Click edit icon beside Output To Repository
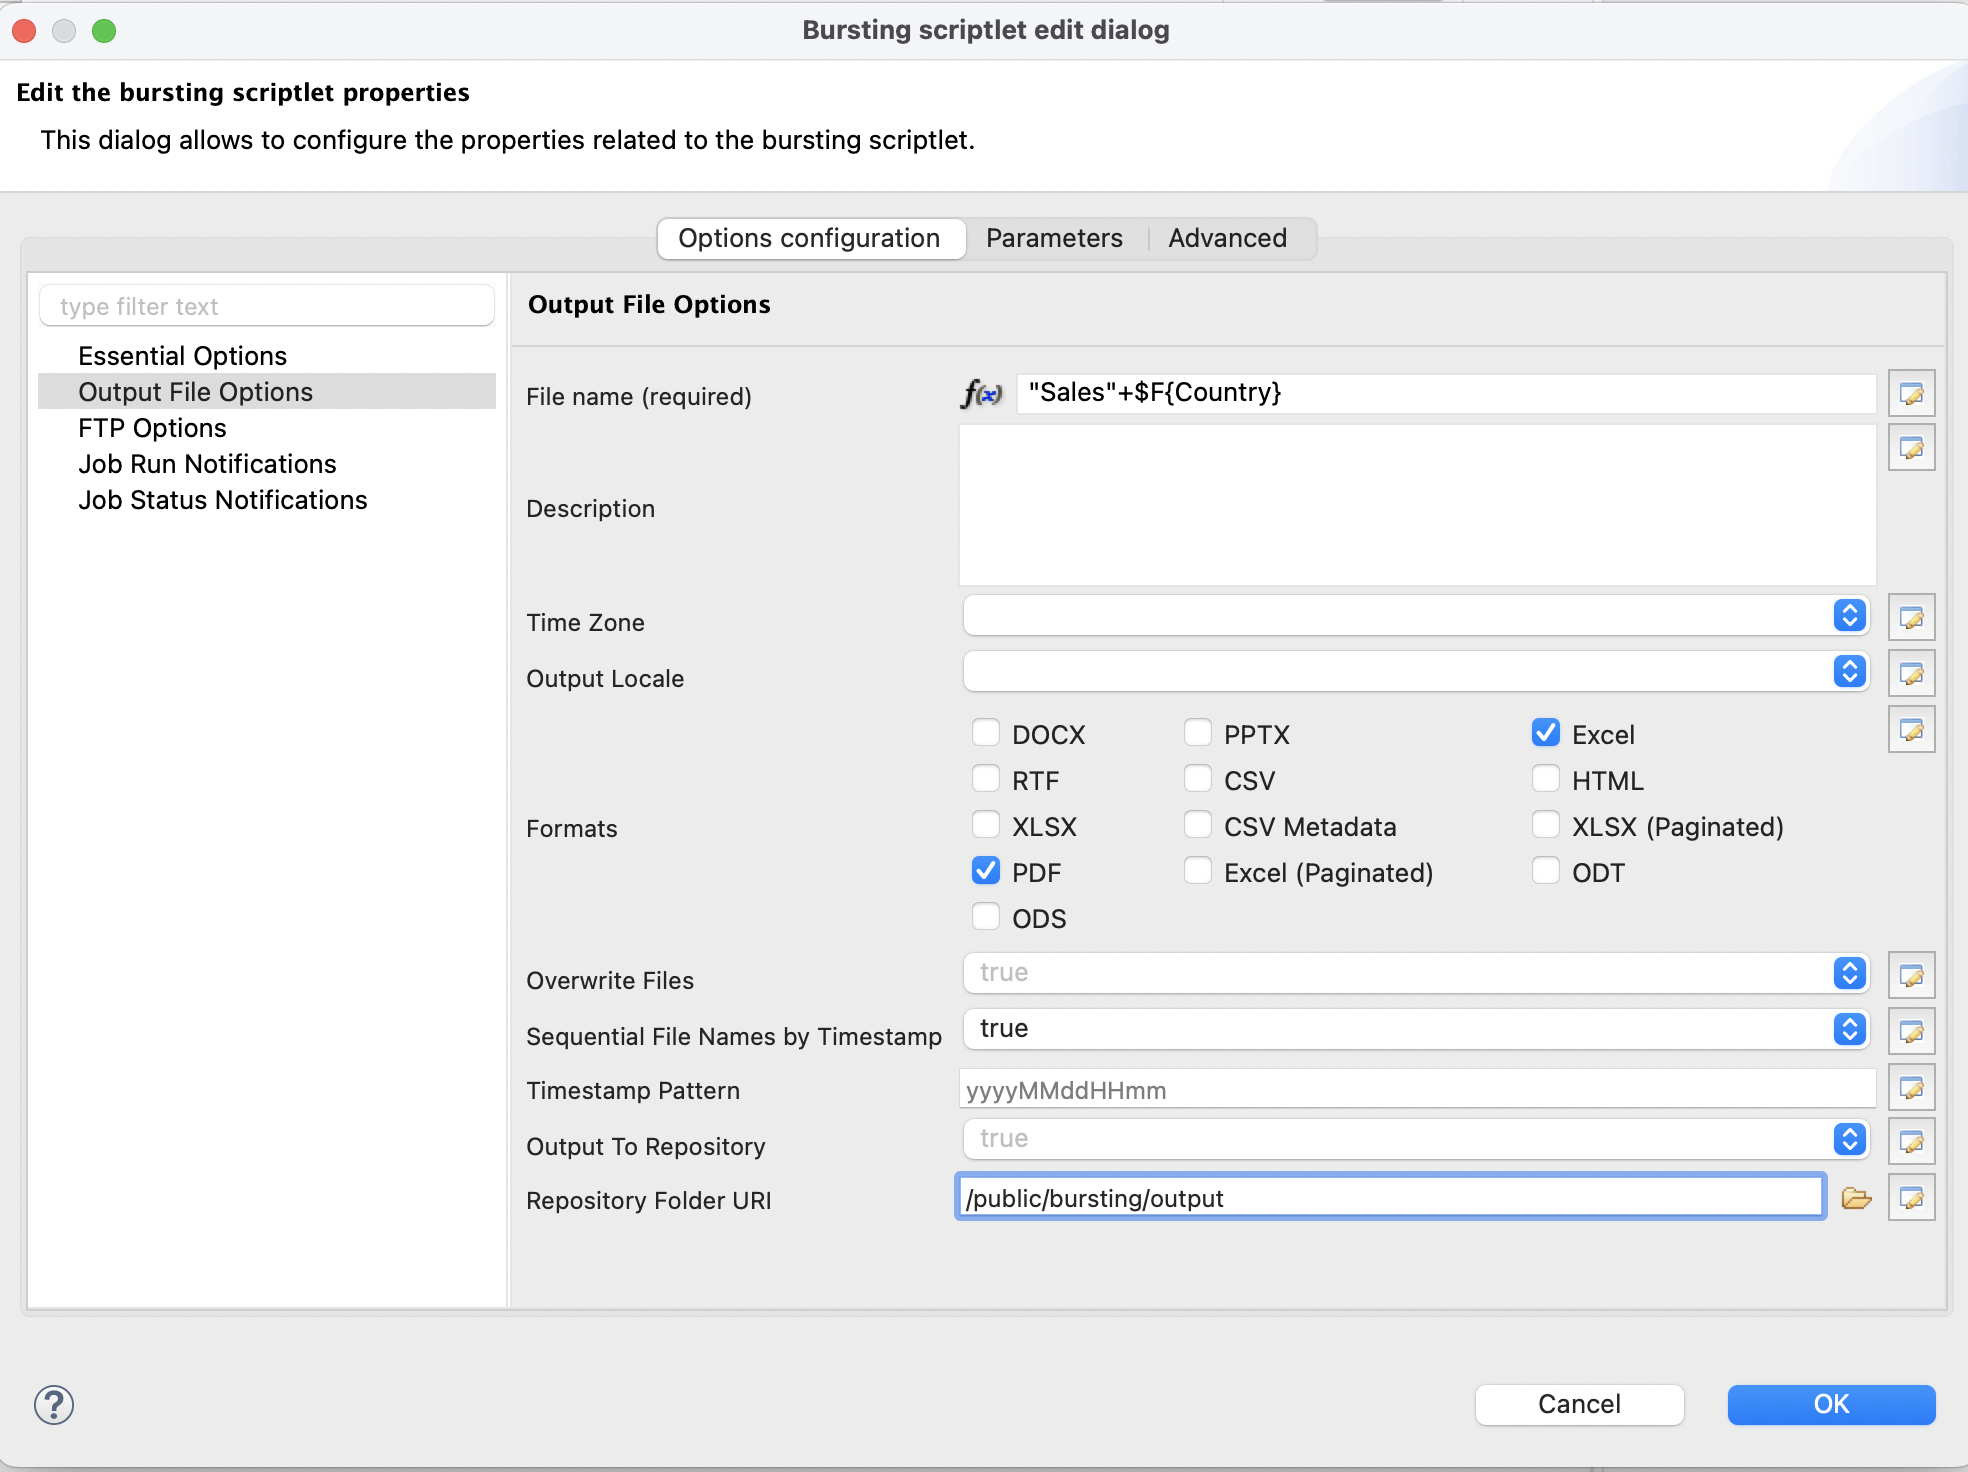This screenshot has width=1968, height=1472. pyautogui.click(x=1911, y=1142)
